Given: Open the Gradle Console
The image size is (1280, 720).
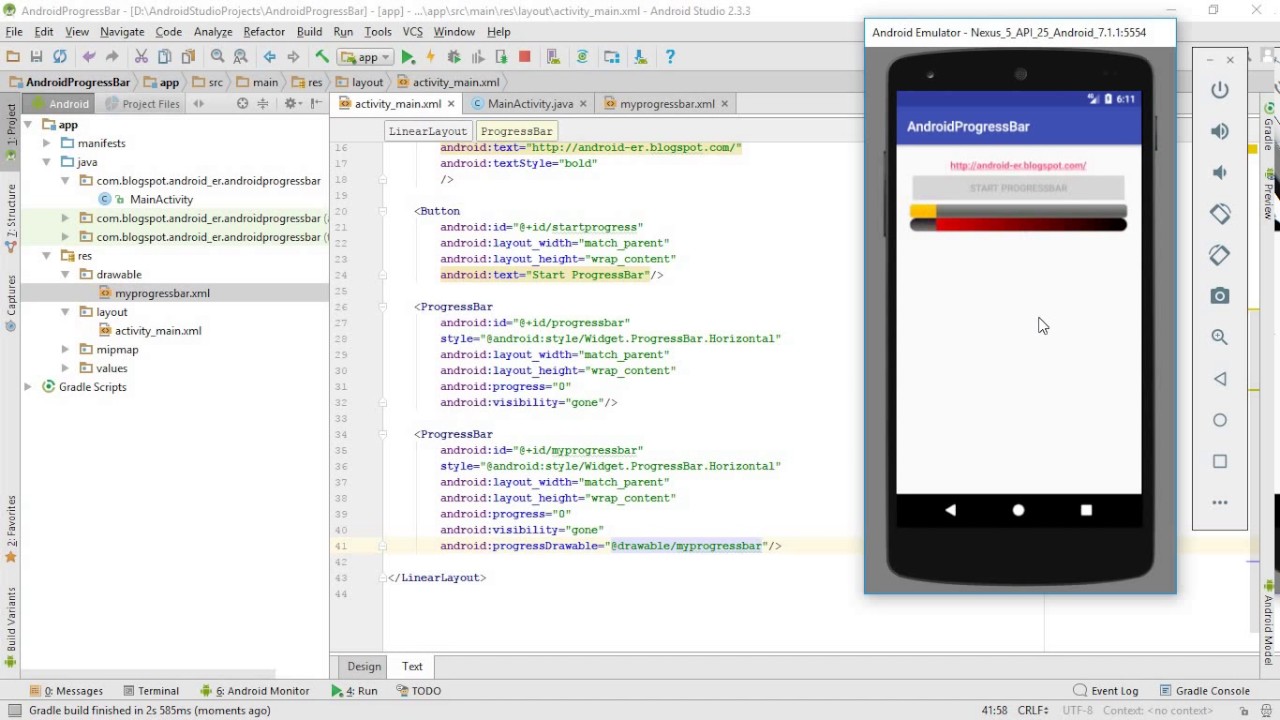Looking at the screenshot, I should click(1203, 690).
